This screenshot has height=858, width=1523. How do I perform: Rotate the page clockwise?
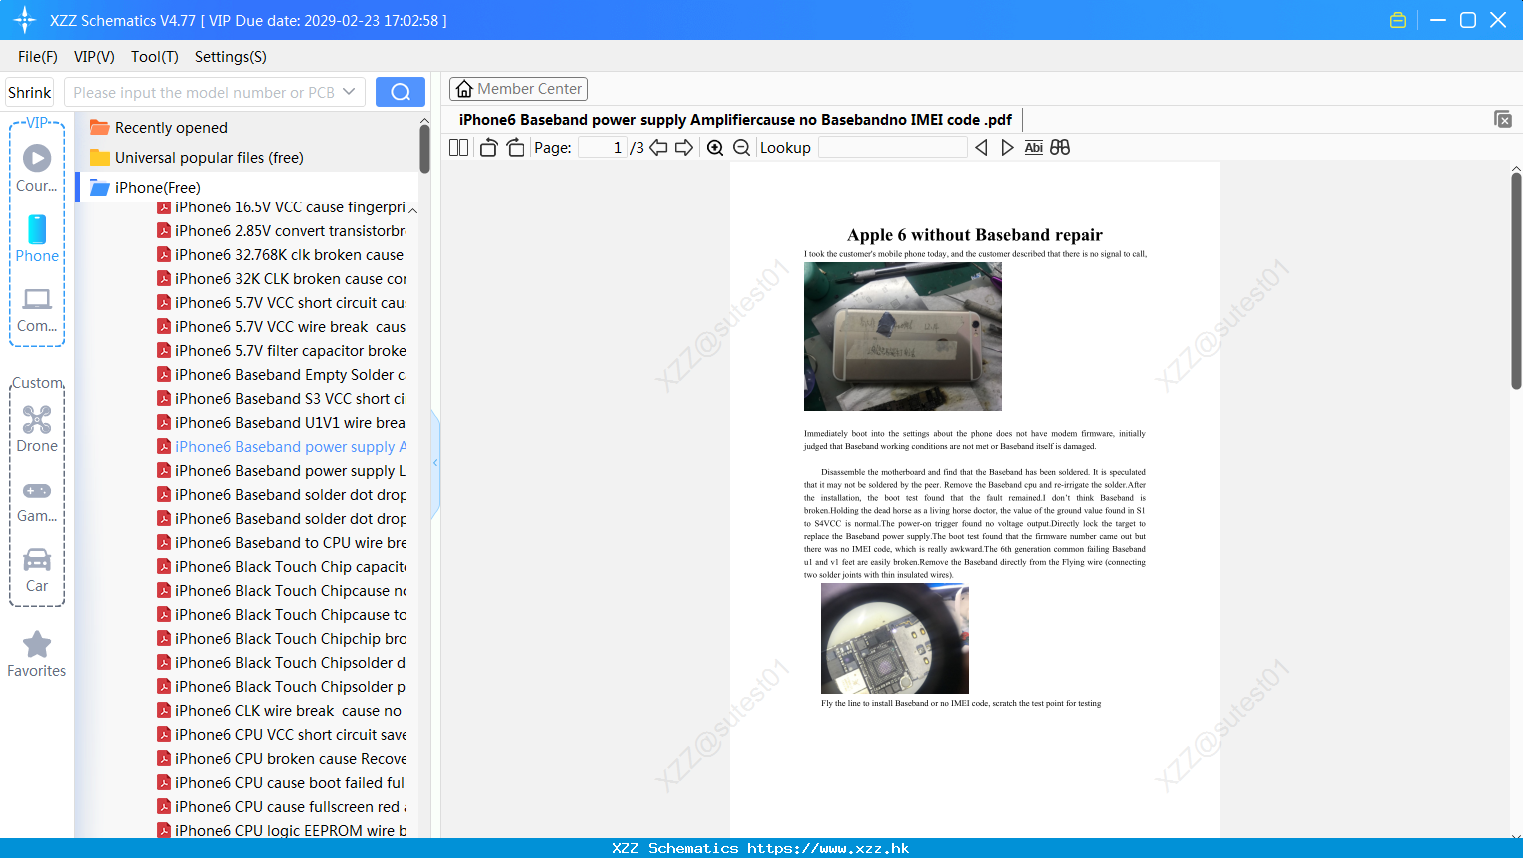(515, 148)
